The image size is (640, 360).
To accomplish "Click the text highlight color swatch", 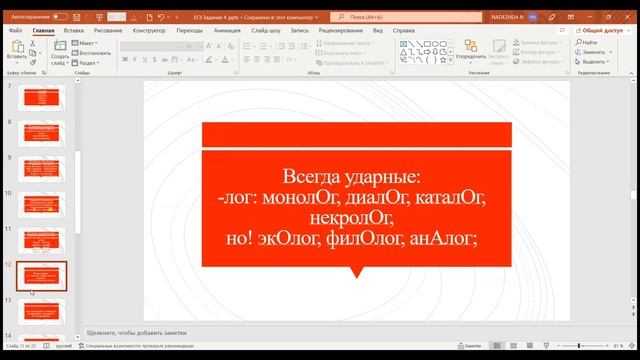I will [209, 60].
